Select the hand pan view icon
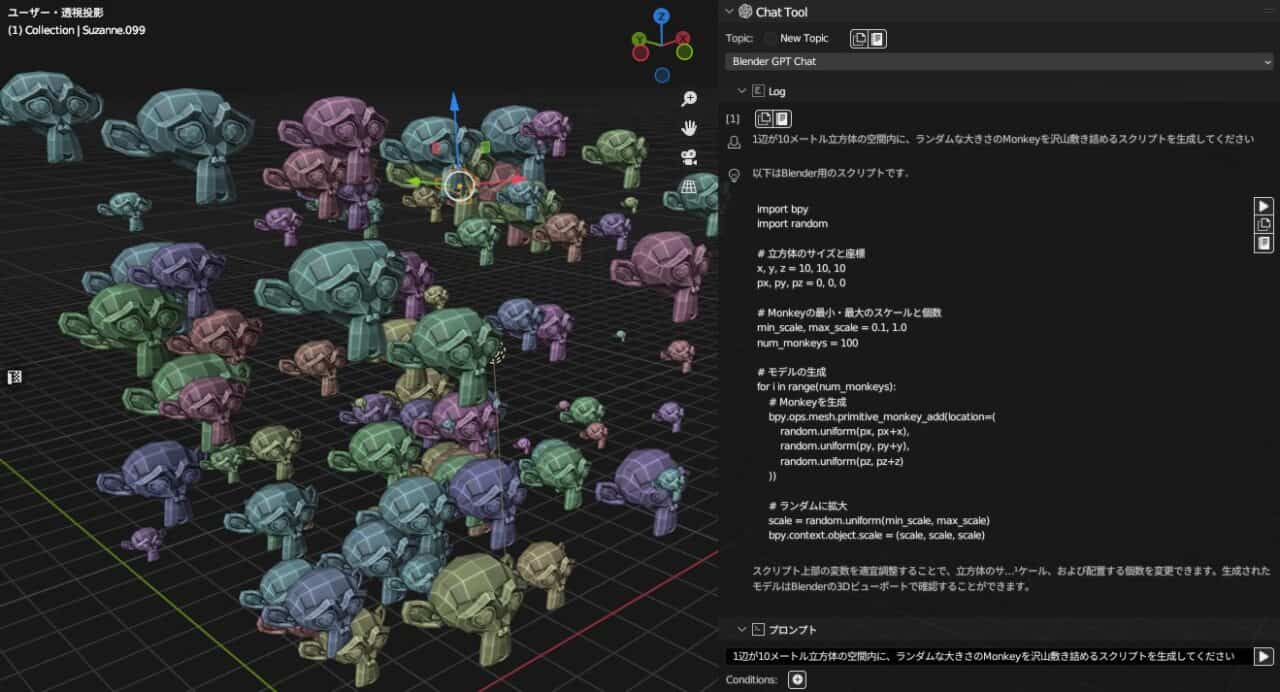This screenshot has width=1280, height=692. [689, 127]
